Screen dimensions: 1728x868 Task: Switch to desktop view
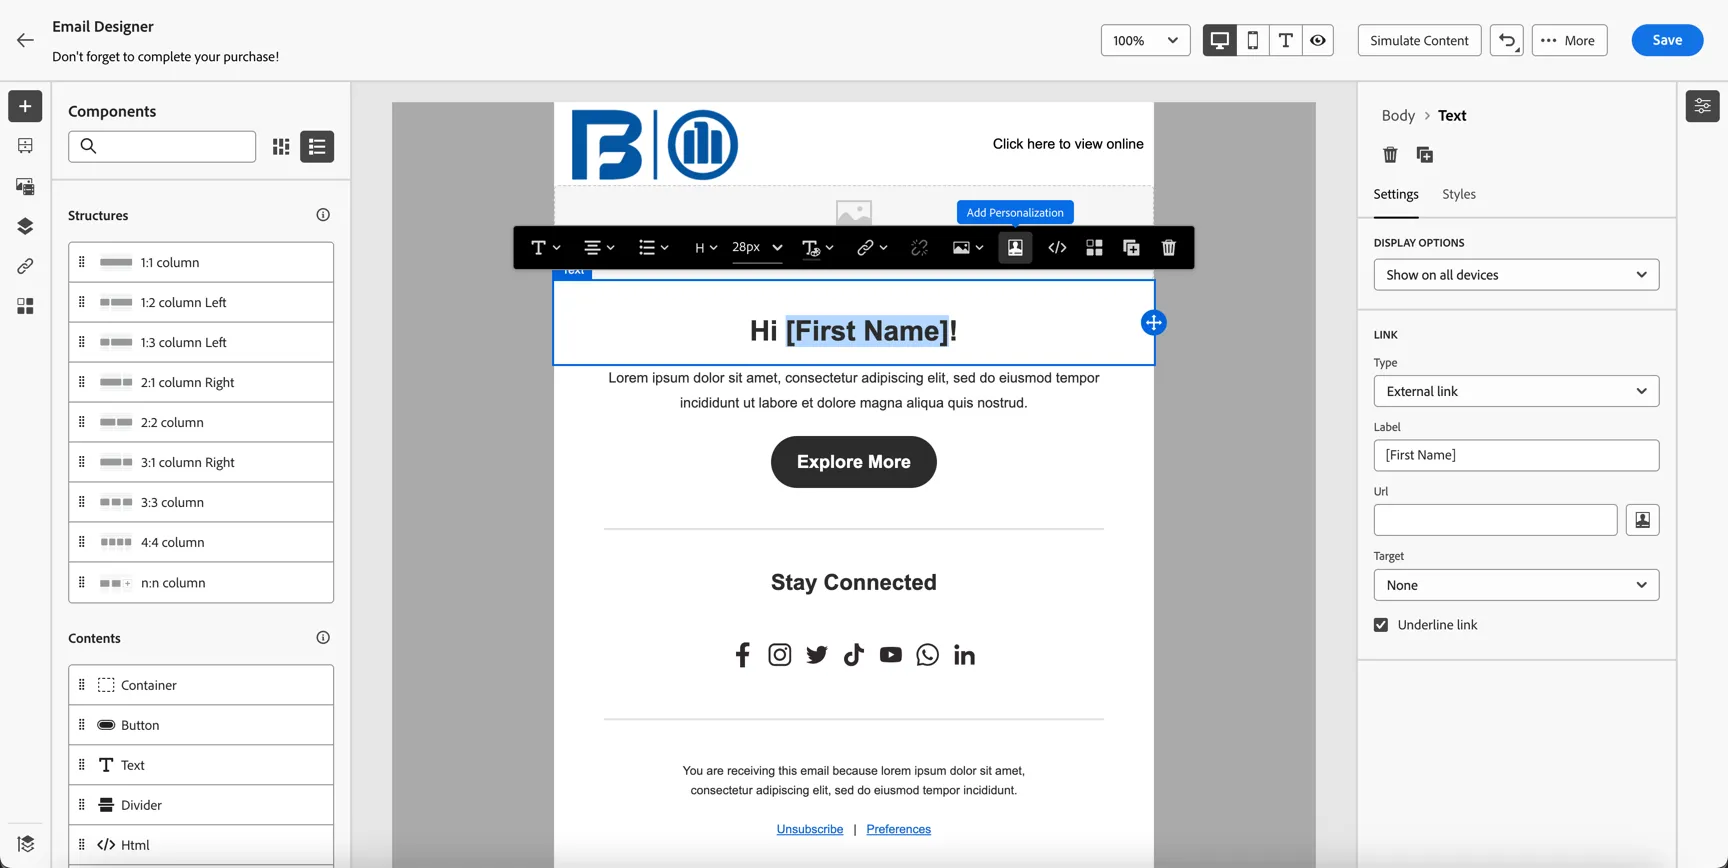pyautogui.click(x=1219, y=40)
